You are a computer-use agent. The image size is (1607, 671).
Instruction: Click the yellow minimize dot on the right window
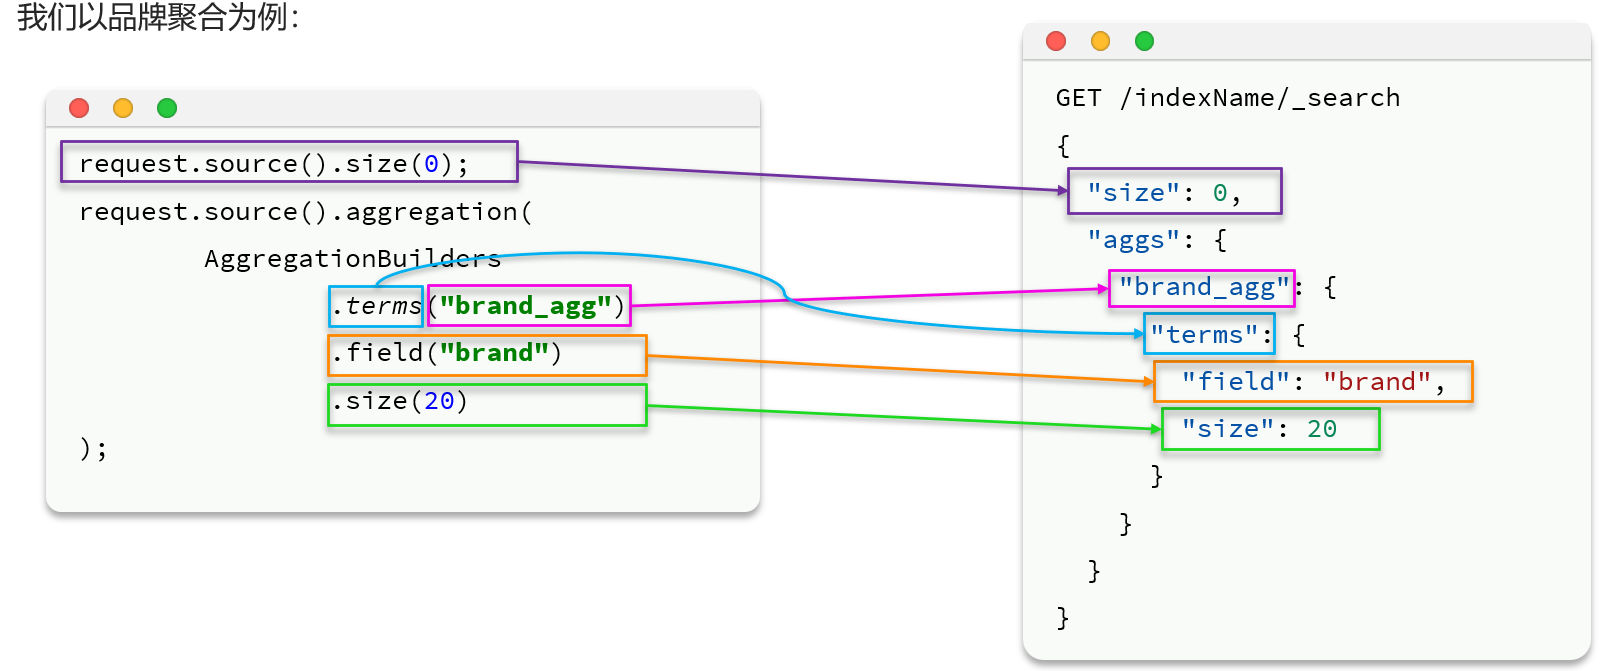point(1100,41)
